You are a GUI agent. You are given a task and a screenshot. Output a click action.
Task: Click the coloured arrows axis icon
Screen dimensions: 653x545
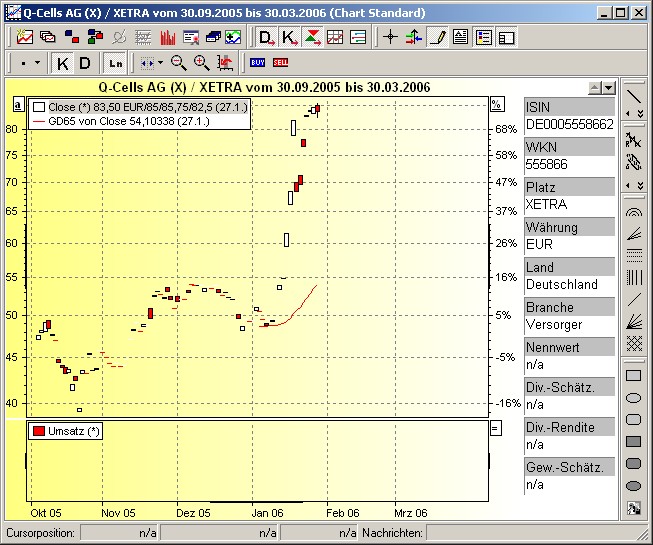414,37
